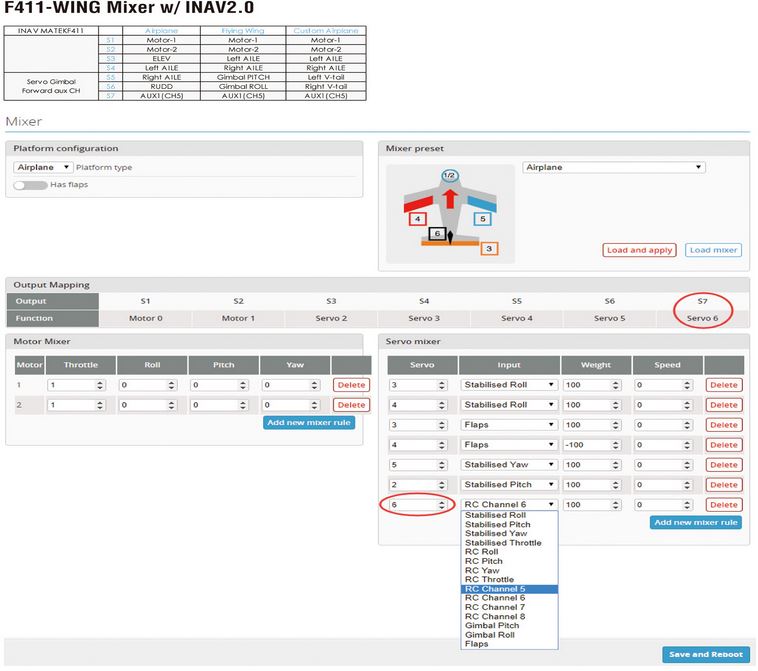Click the Motor 0 function cell
Image resolution: width=758 pixels, height=671 pixels.
(x=146, y=319)
